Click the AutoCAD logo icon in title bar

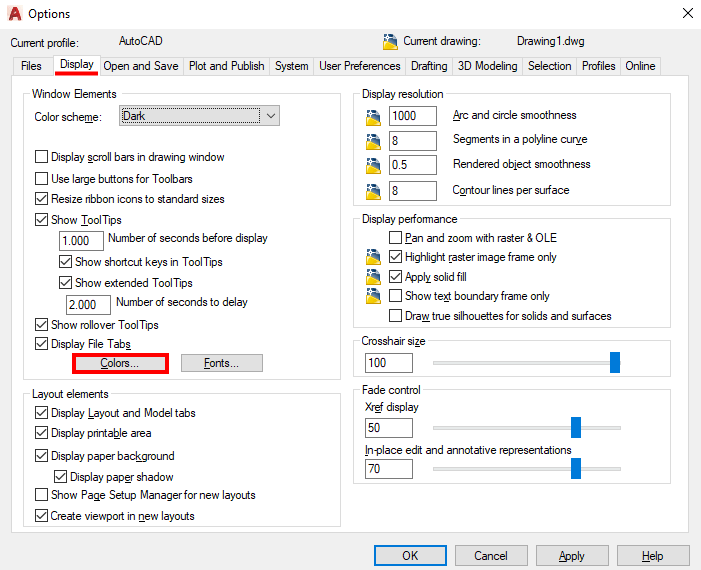pos(15,14)
